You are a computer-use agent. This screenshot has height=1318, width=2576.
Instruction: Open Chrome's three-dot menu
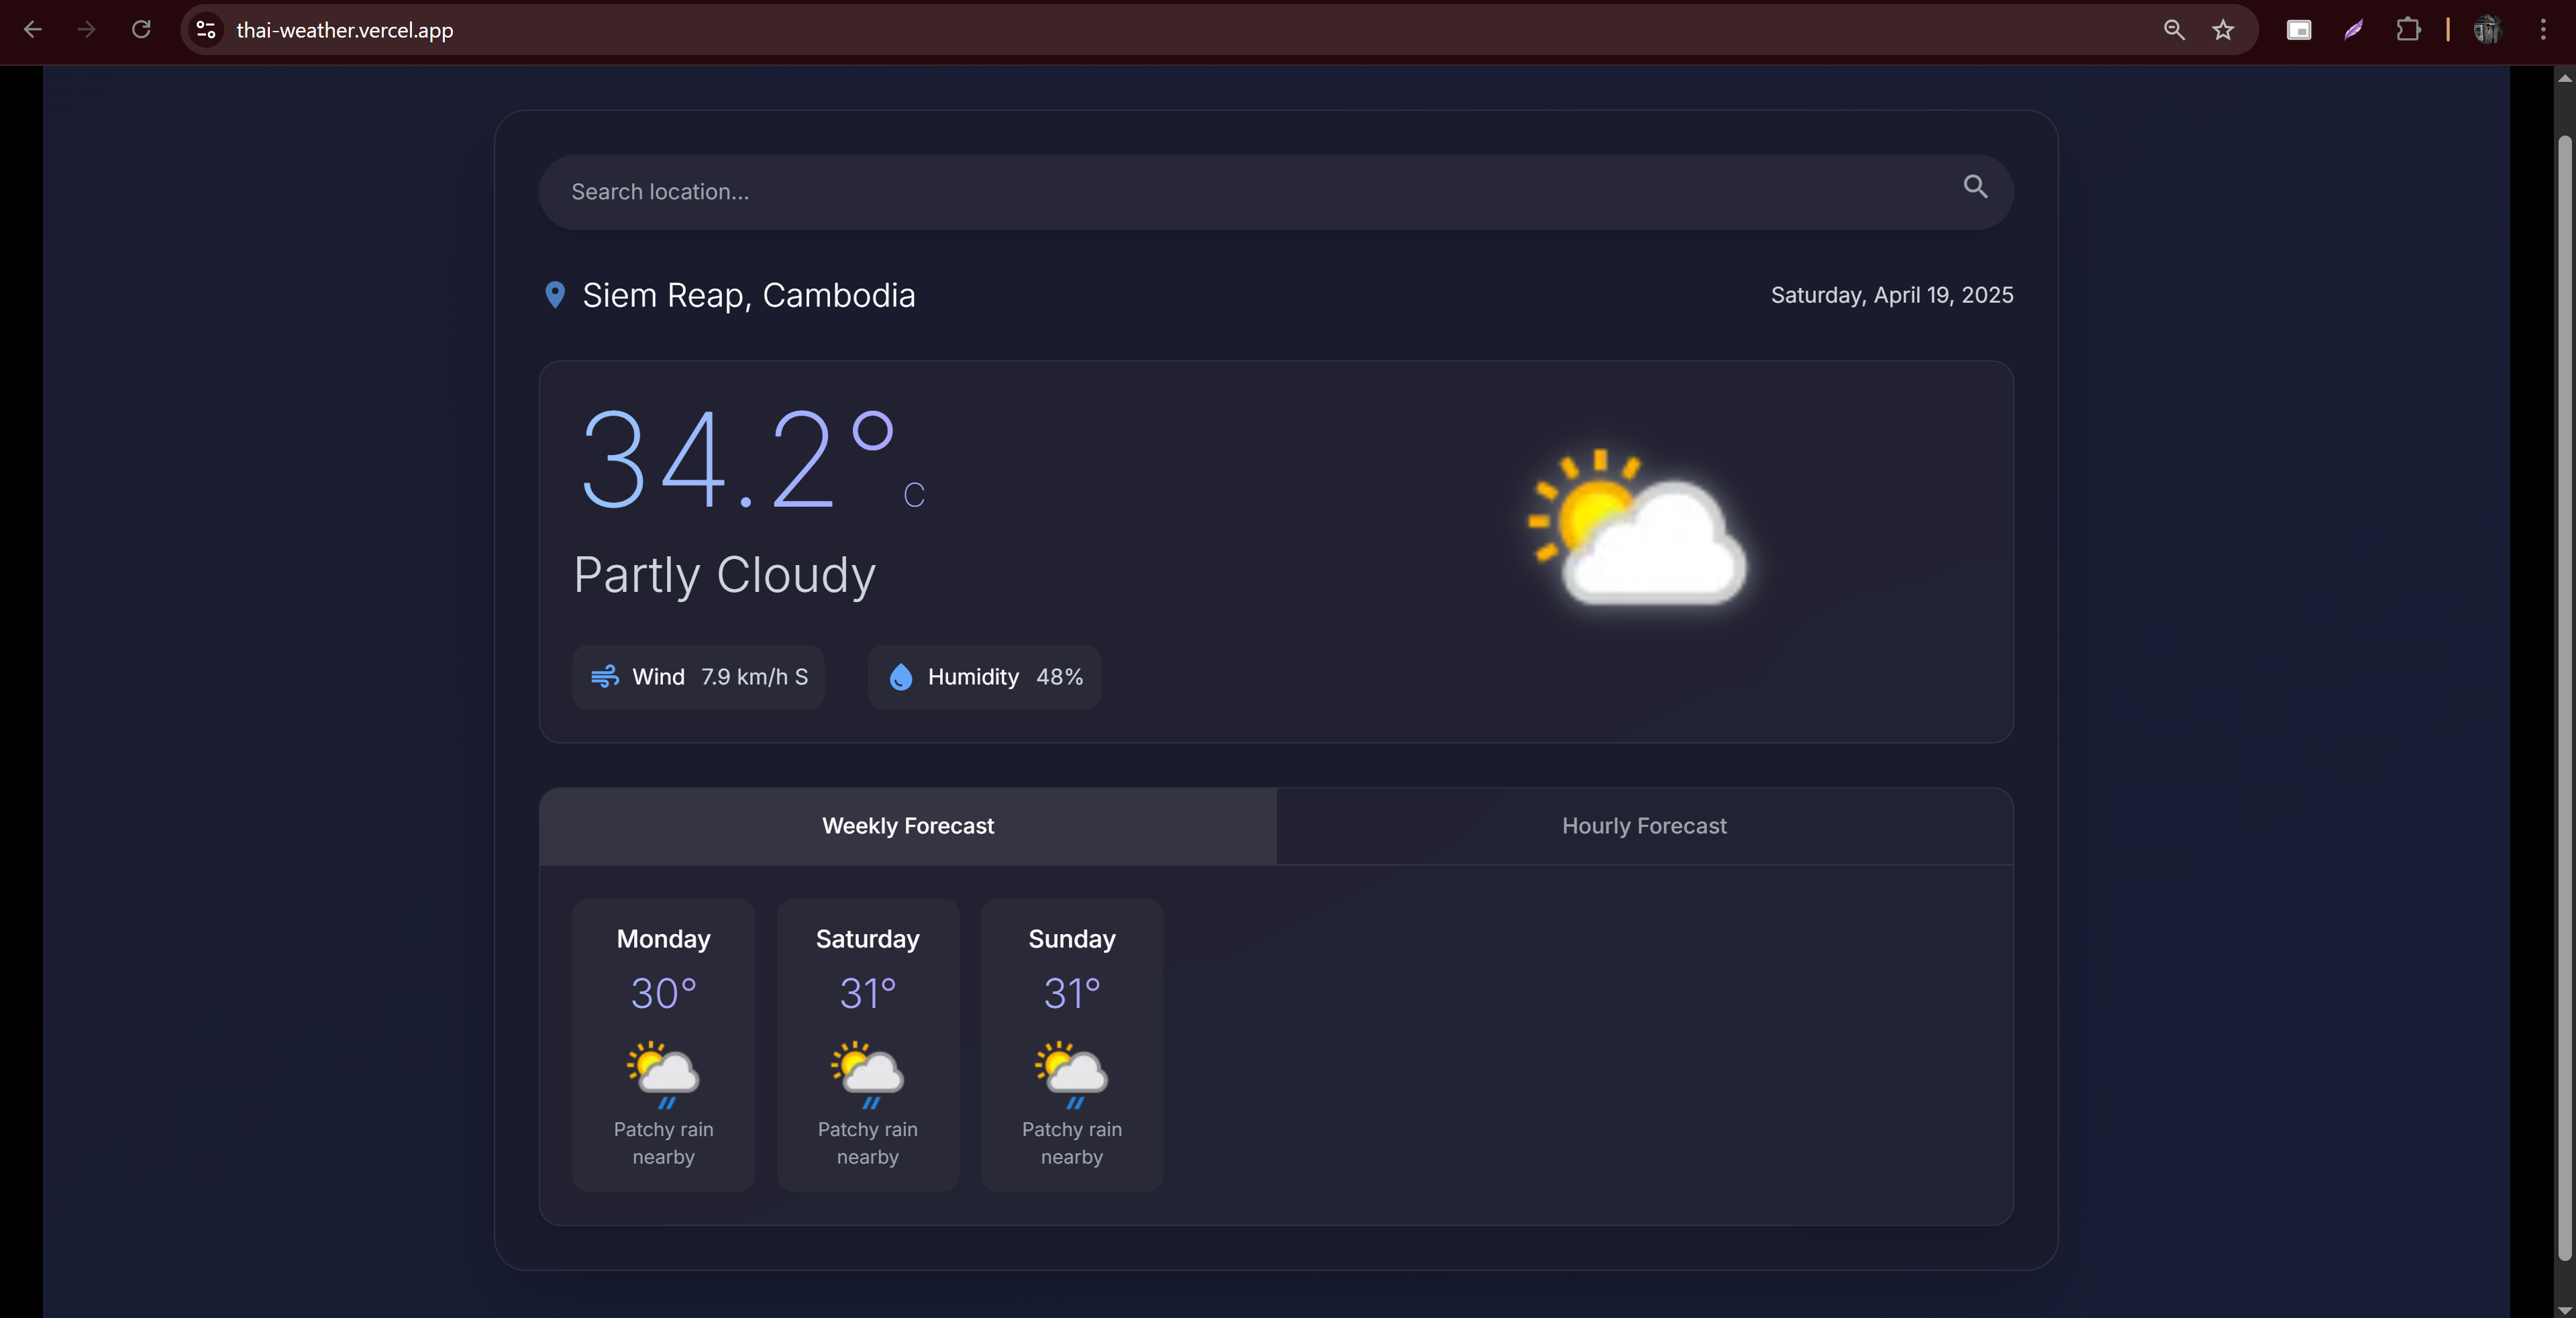2542,30
